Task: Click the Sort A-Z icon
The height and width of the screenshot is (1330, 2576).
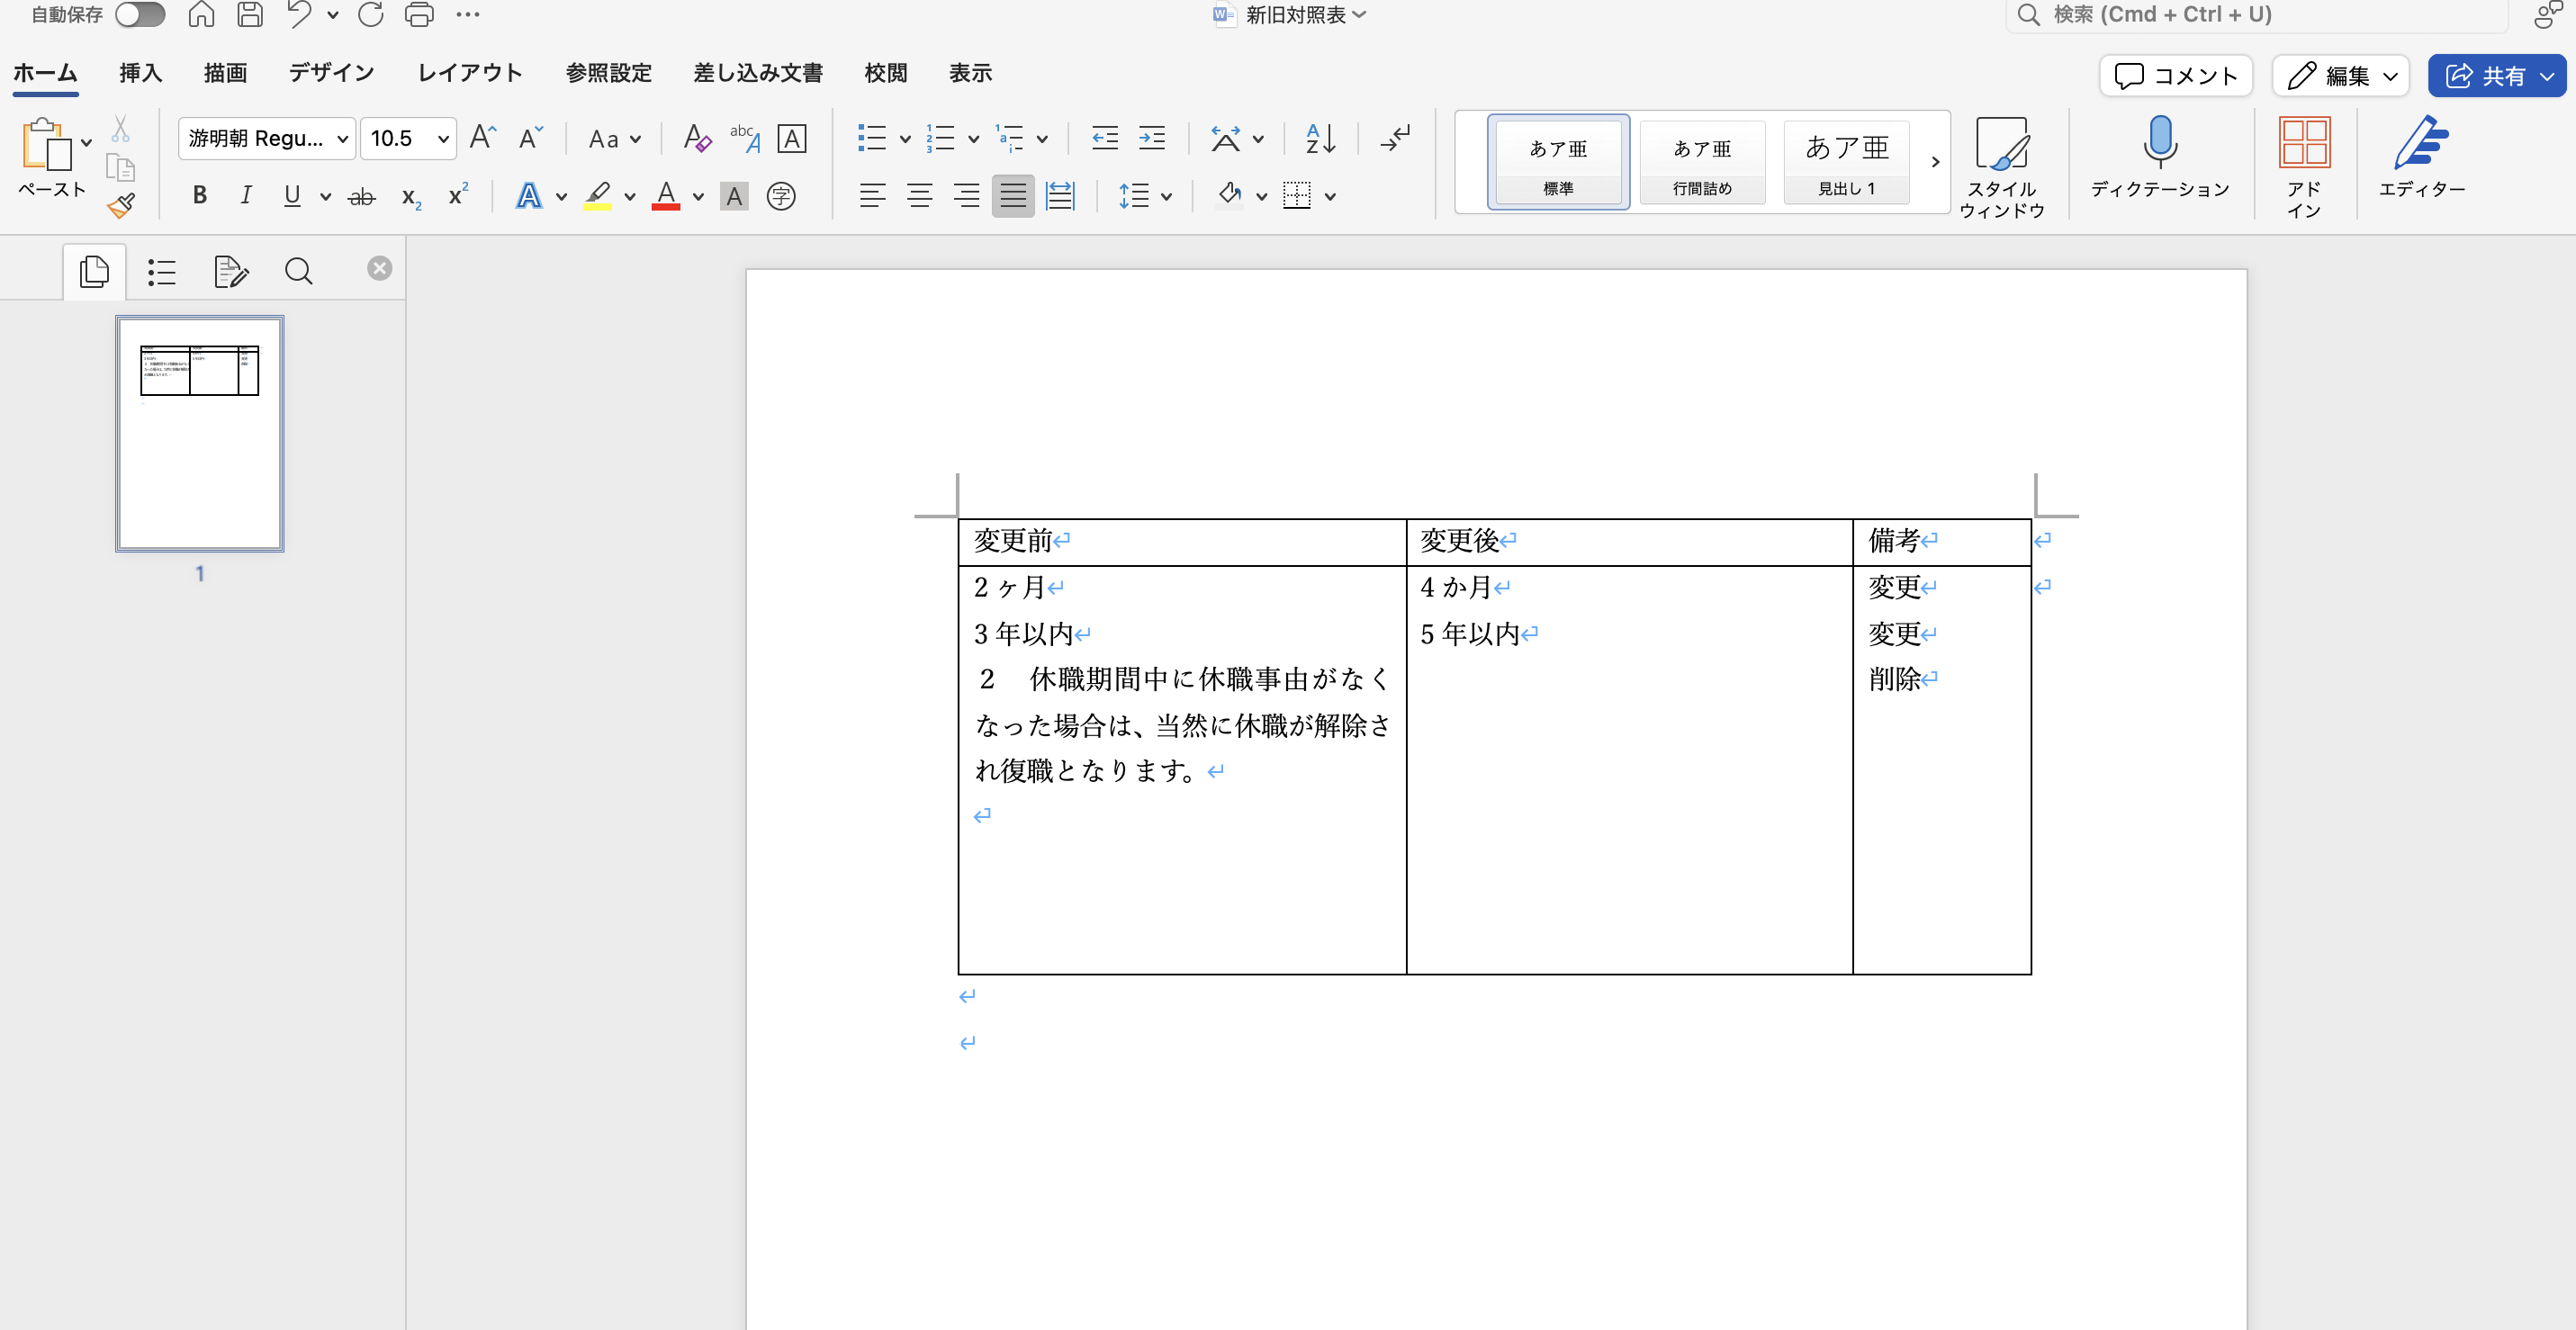Action: 1320,139
